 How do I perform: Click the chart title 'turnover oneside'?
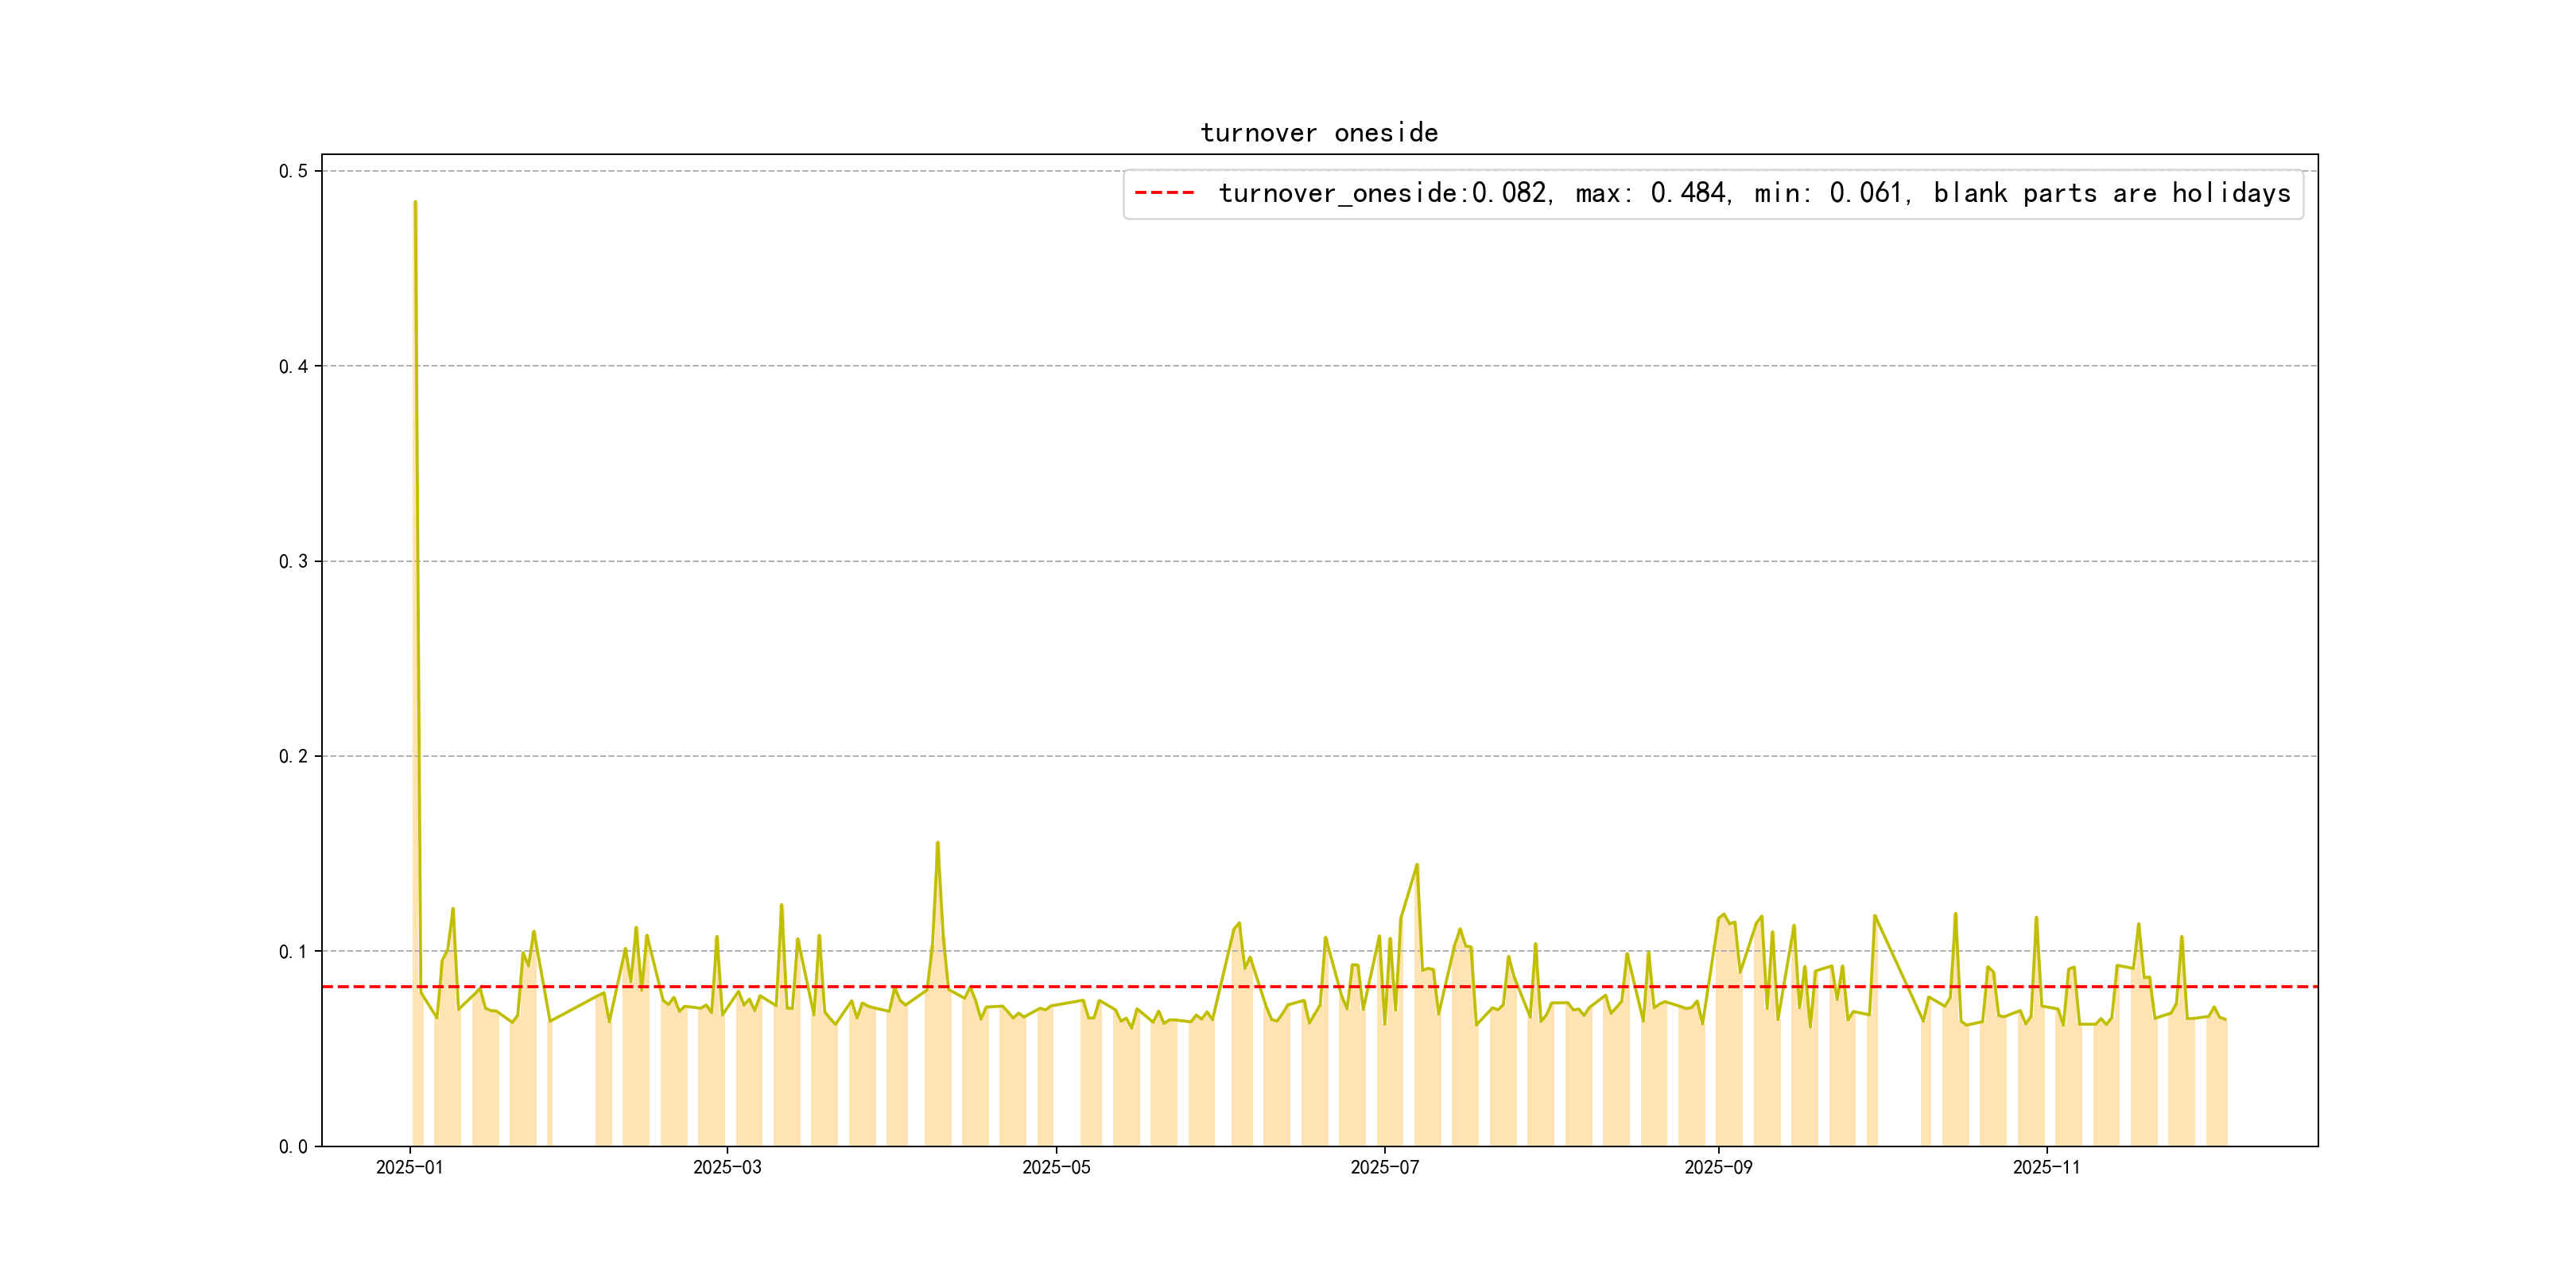(1318, 133)
